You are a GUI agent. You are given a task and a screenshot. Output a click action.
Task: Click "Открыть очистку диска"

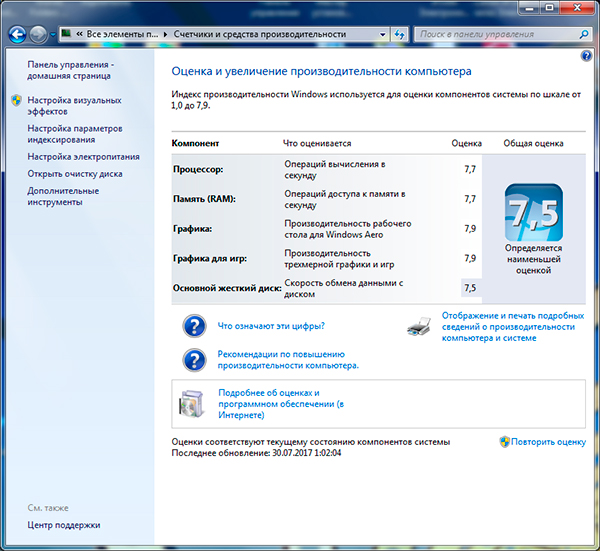[x=75, y=174]
